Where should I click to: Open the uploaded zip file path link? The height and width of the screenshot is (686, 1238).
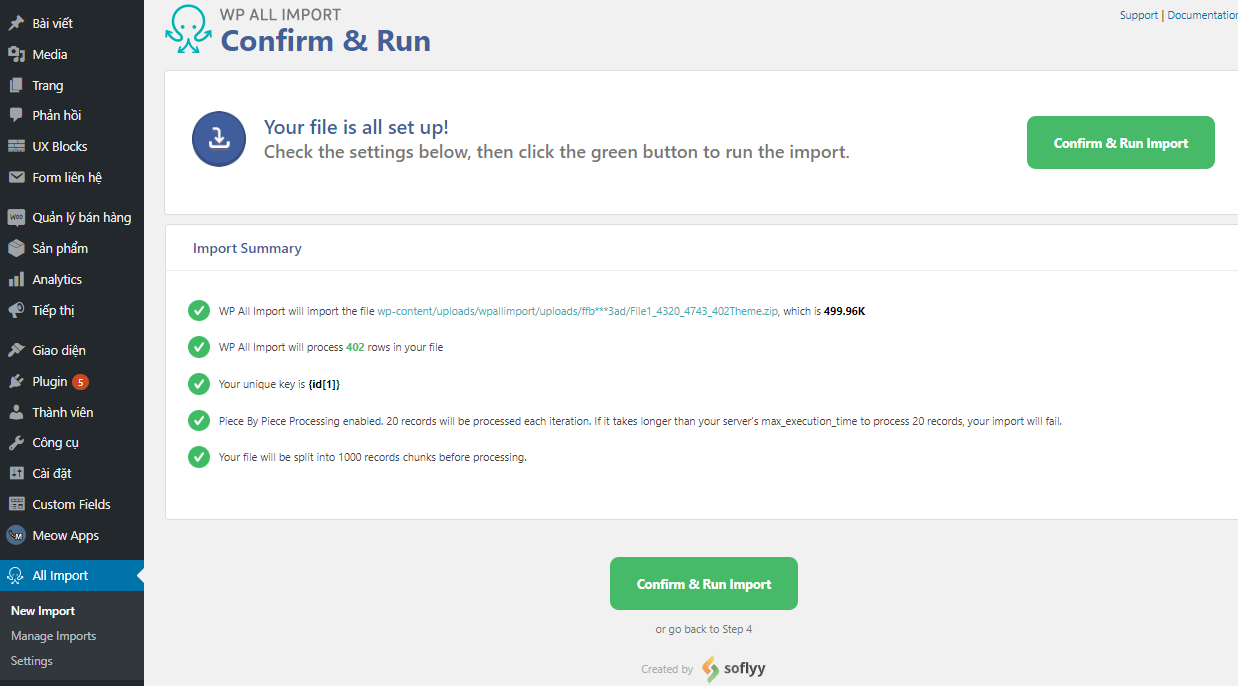577,311
